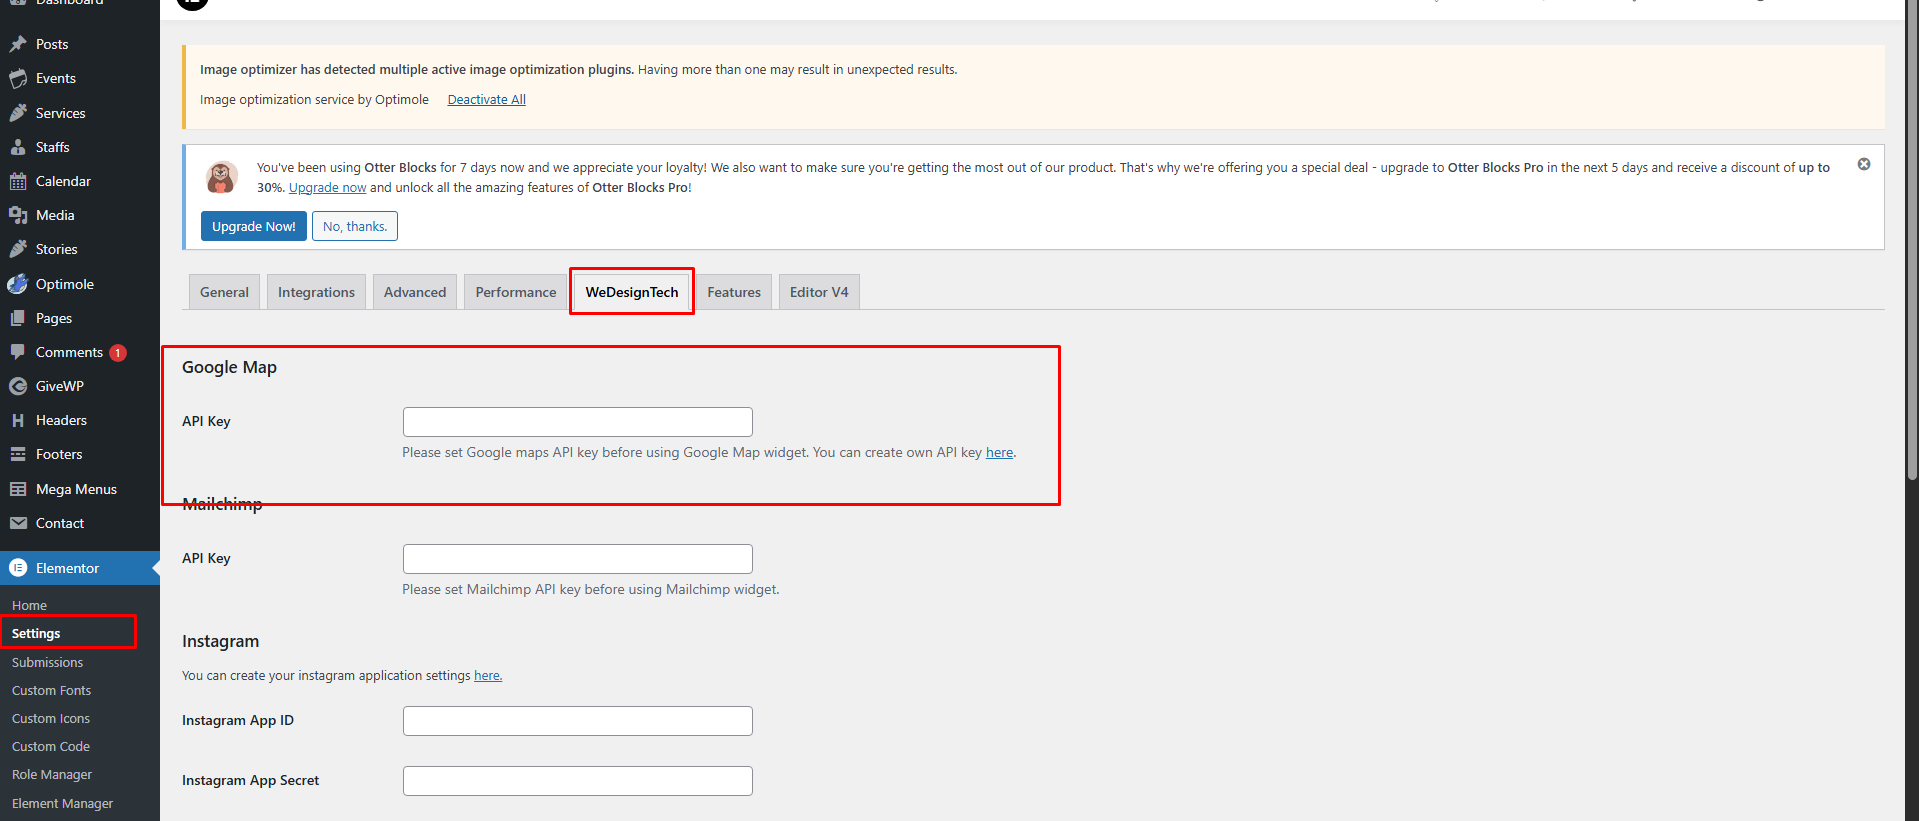
Task: Focus the Google Map API Key field
Action: coord(578,422)
